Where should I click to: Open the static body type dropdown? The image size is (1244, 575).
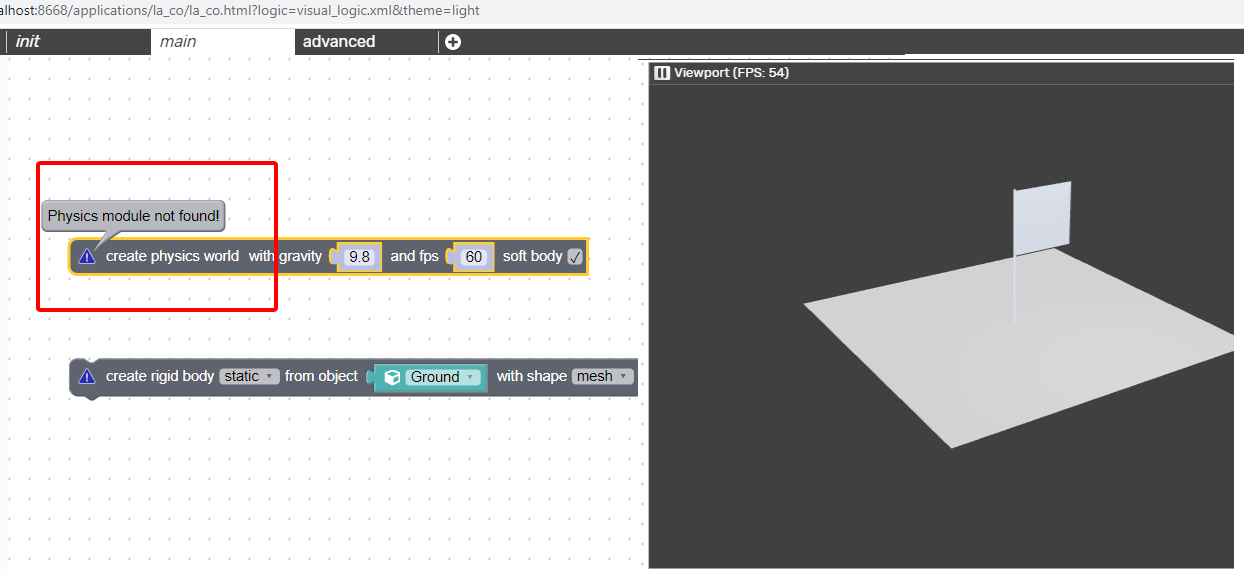249,377
